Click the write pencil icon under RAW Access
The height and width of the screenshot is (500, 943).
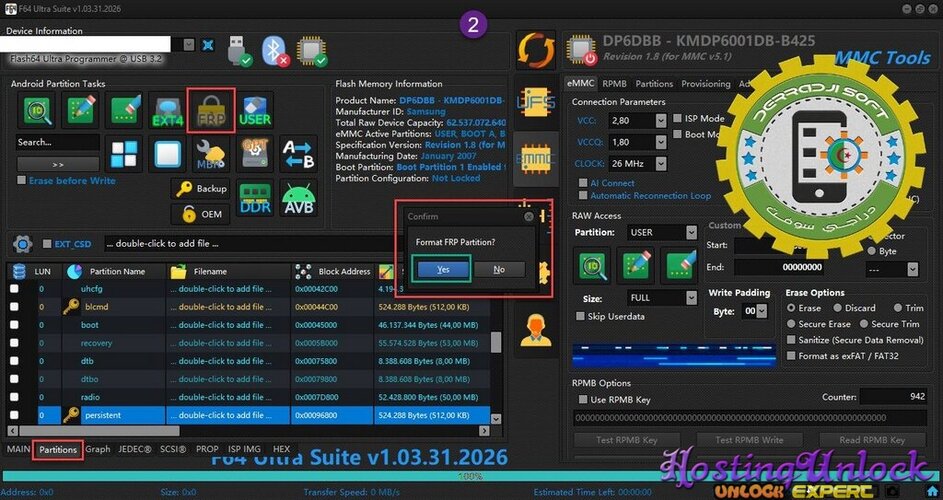tap(636, 265)
